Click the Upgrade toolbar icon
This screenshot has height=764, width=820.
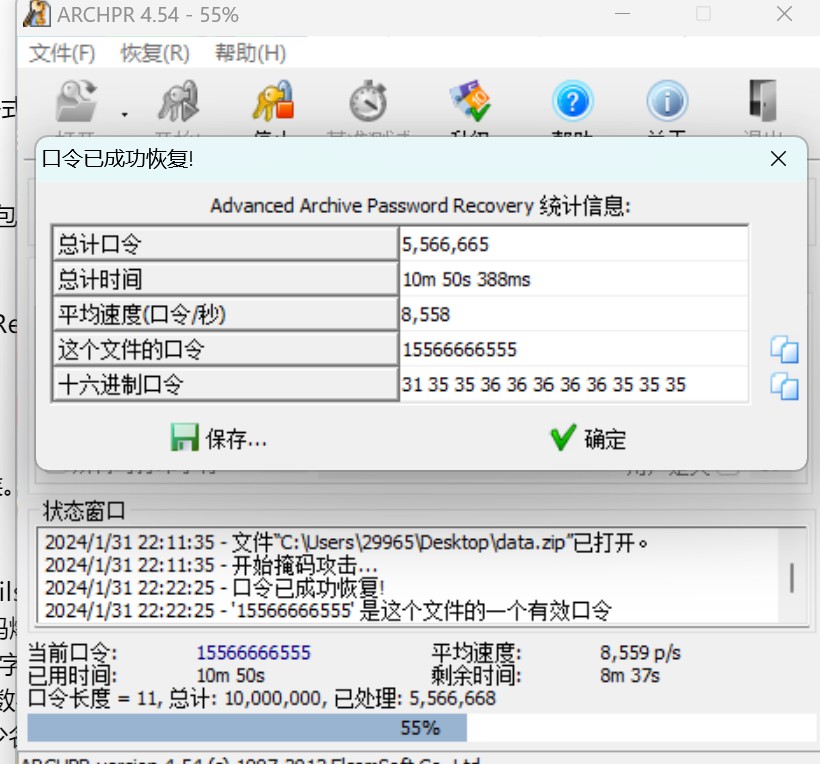470,101
